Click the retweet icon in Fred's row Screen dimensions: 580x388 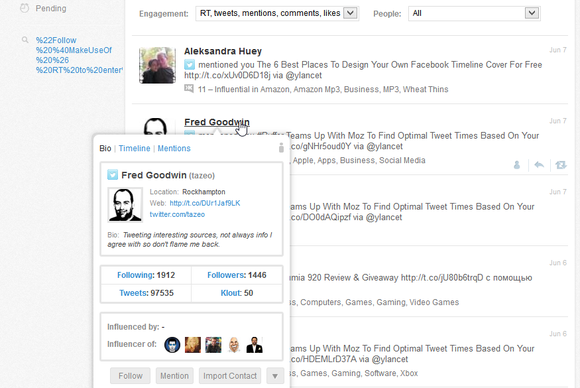click(561, 165)
